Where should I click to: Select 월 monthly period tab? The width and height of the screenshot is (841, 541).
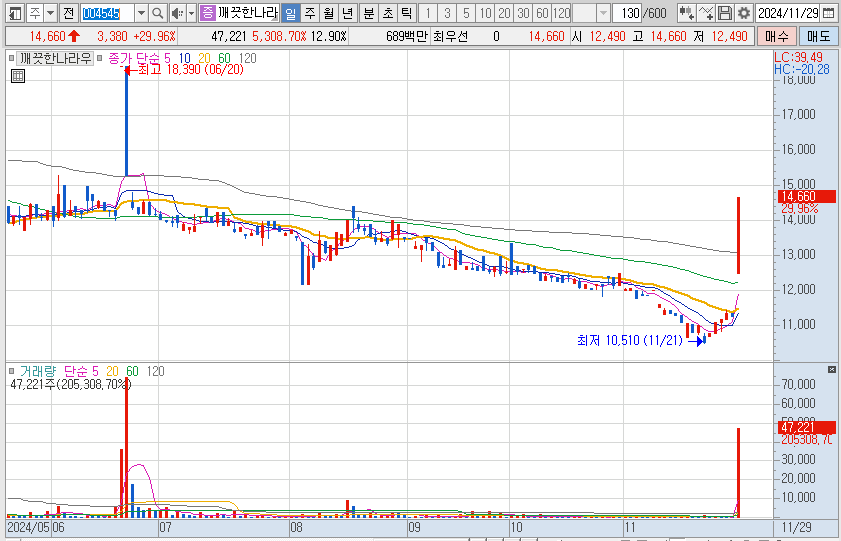(329, 13)
